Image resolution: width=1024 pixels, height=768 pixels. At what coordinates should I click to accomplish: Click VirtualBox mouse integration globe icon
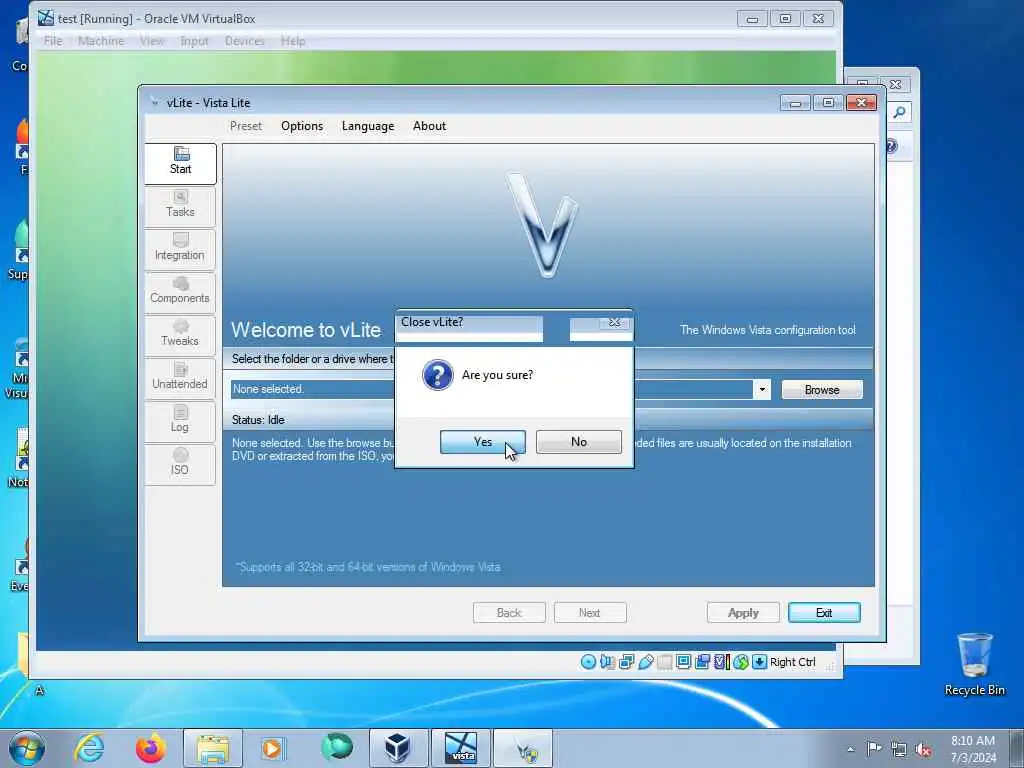741,662
